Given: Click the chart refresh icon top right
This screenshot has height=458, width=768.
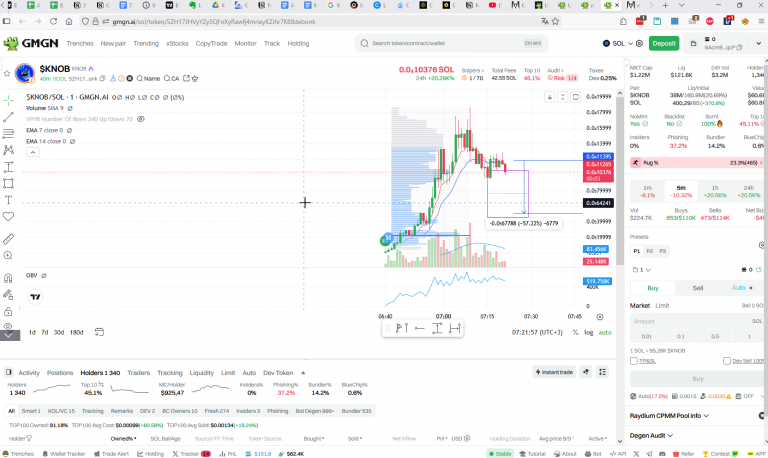Looking at the screenshot, I should (x=576, y=97).
